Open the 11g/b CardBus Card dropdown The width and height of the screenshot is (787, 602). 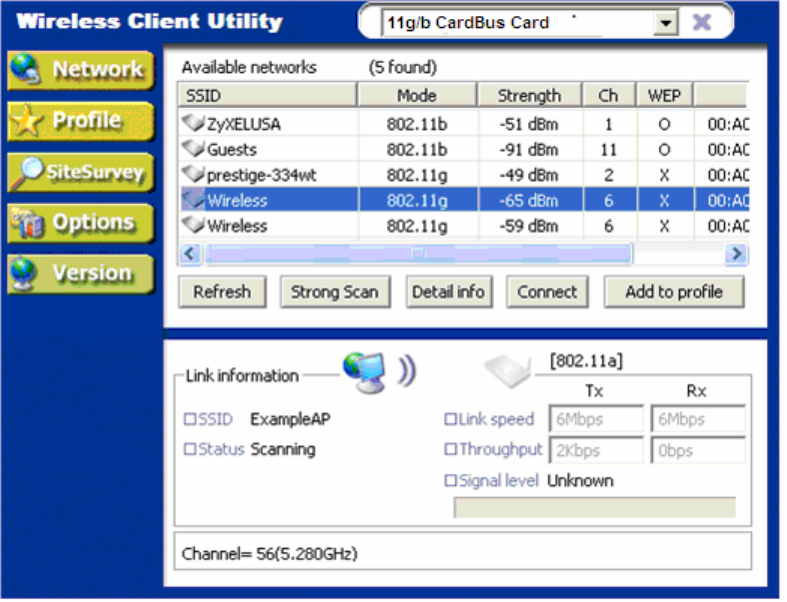pyautogui.click(x=666, y=23)
